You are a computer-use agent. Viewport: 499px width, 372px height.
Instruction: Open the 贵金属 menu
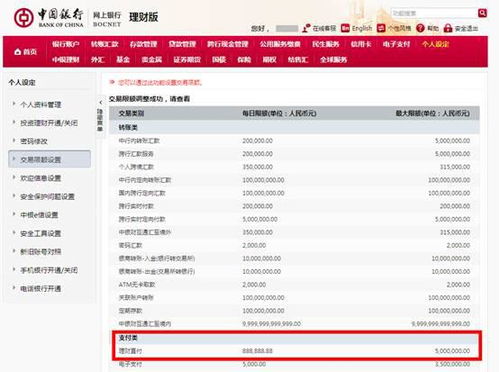(x=152, y=60)
